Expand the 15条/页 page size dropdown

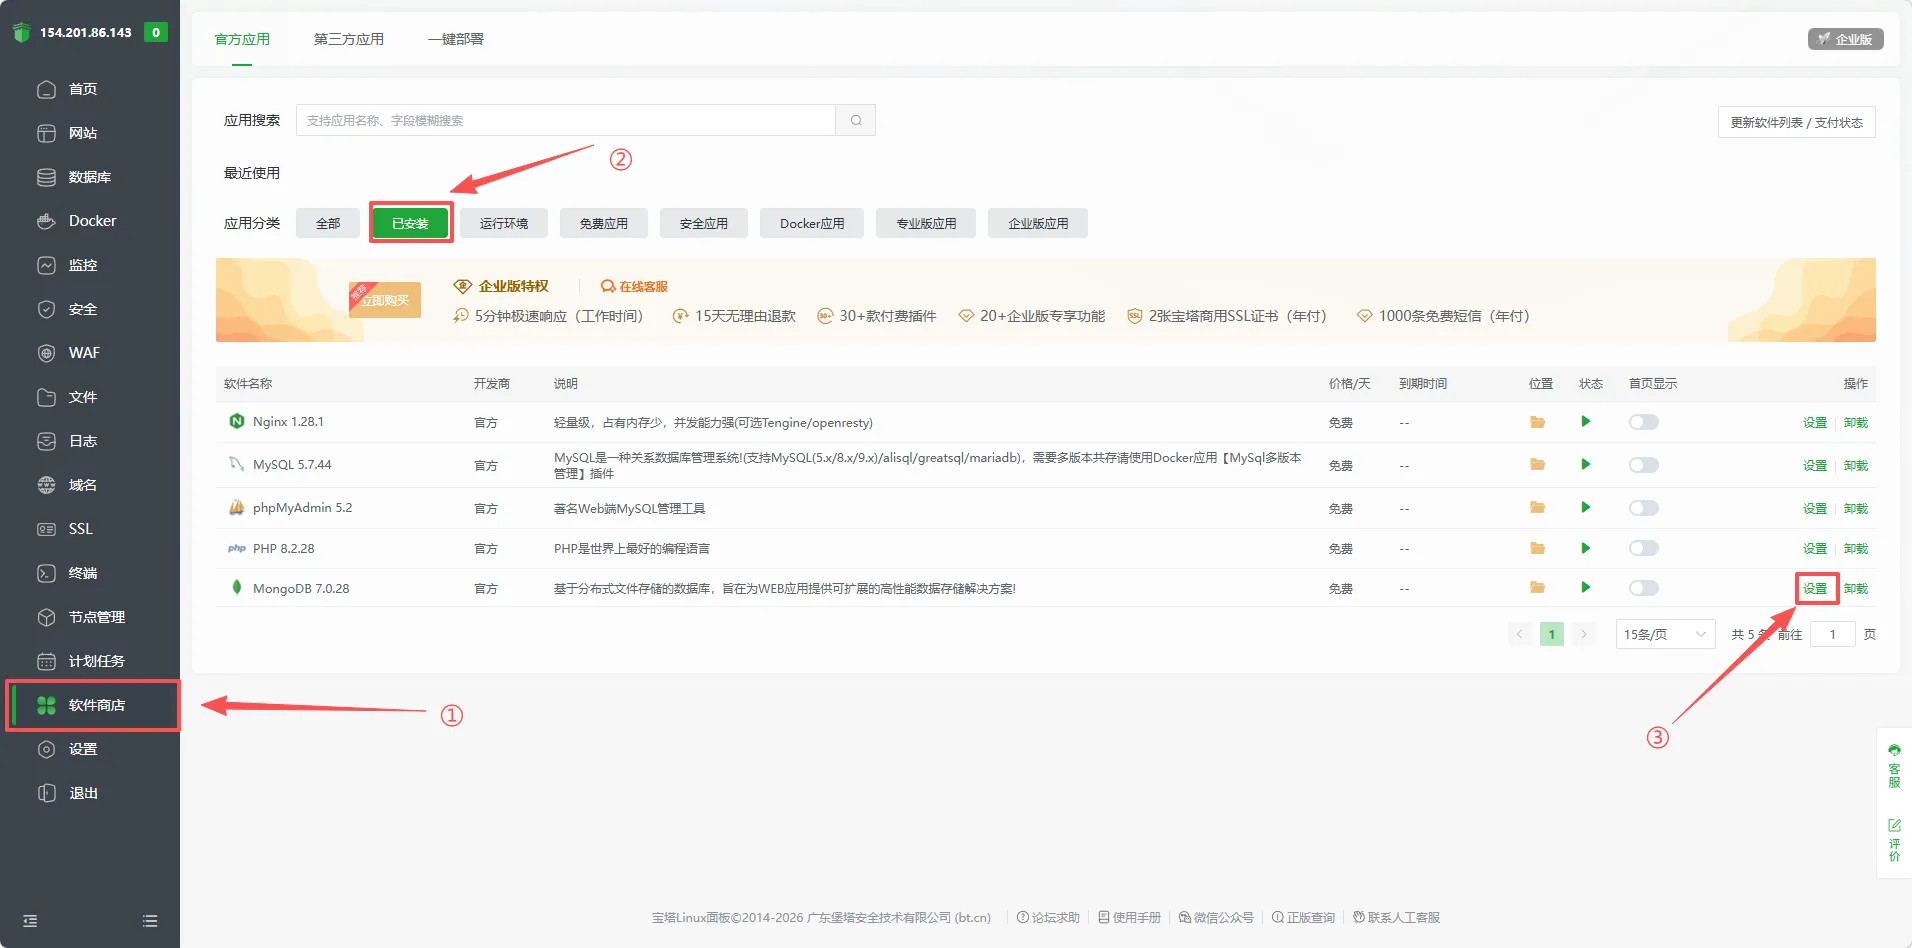coord(1664,634)
